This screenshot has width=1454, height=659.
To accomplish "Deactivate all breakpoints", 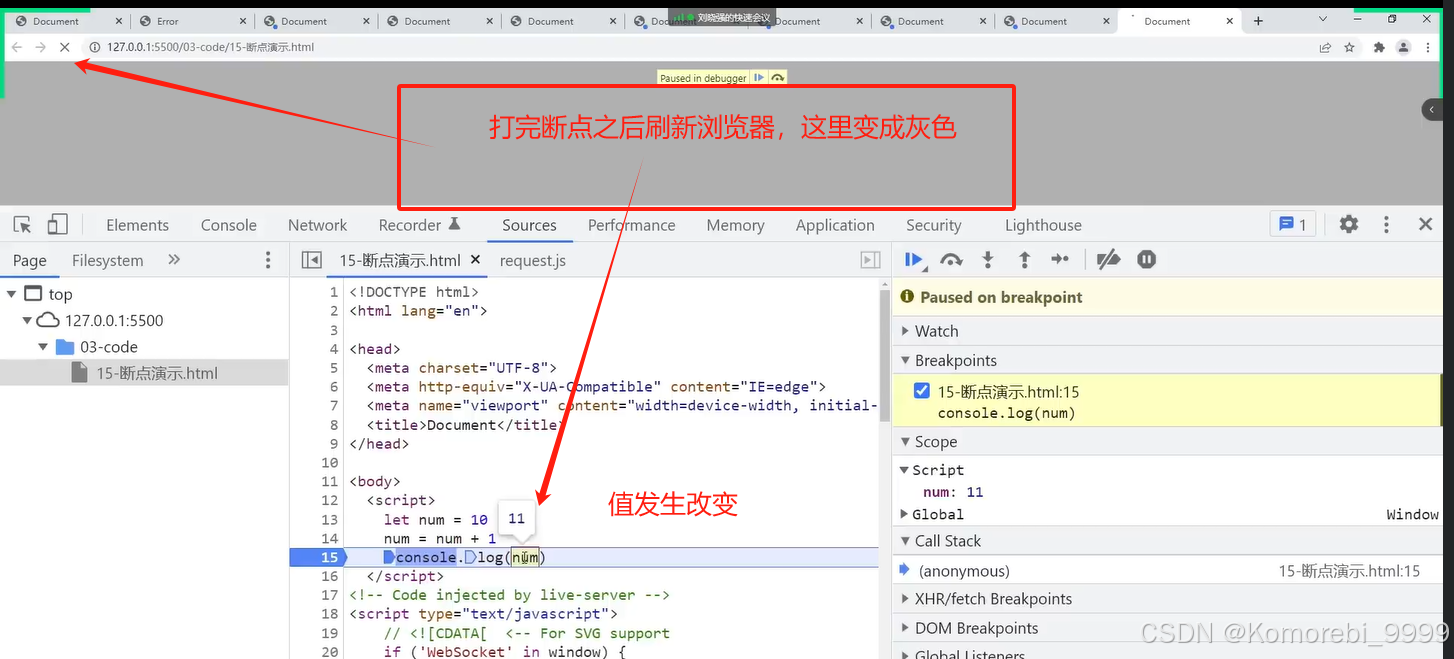I will [1107, 259].
